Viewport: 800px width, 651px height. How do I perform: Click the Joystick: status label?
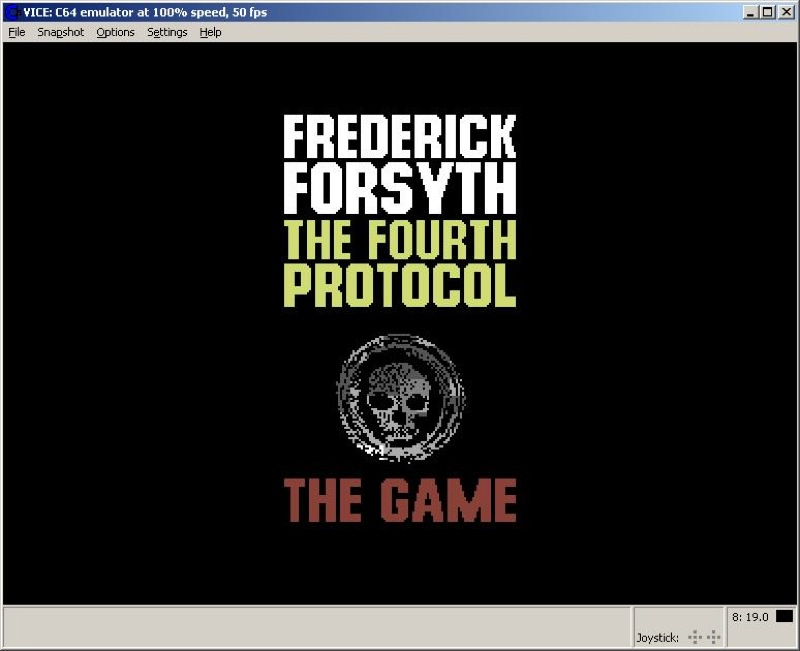pyautogui.click(x=658, y=638)
